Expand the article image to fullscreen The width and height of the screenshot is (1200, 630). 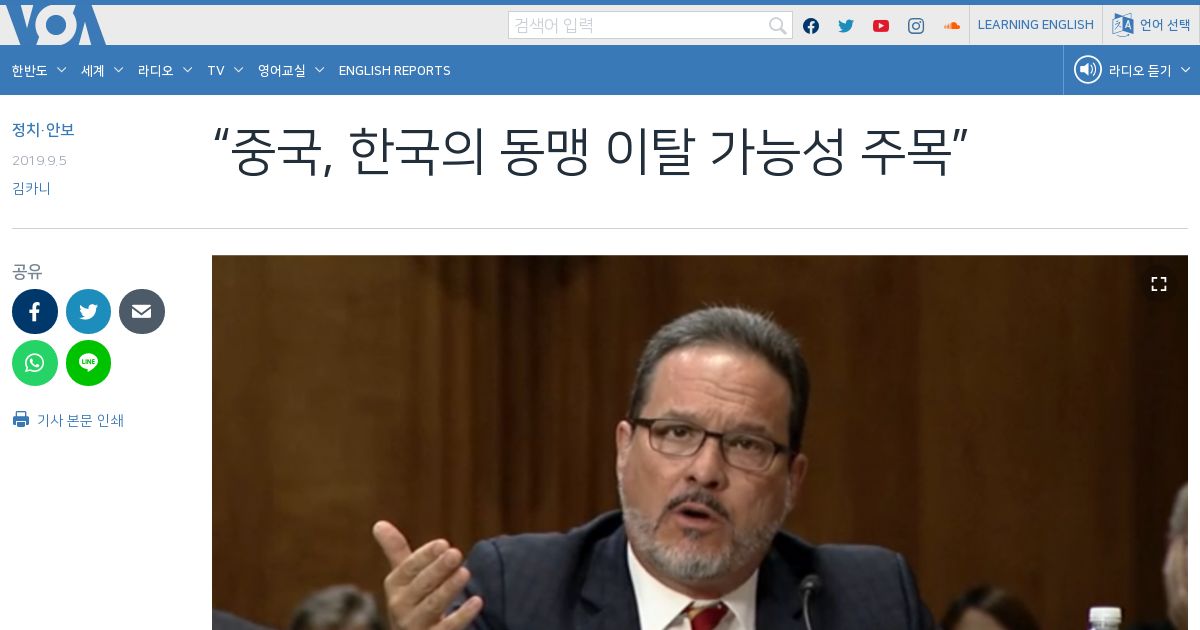click(1159, 284)
